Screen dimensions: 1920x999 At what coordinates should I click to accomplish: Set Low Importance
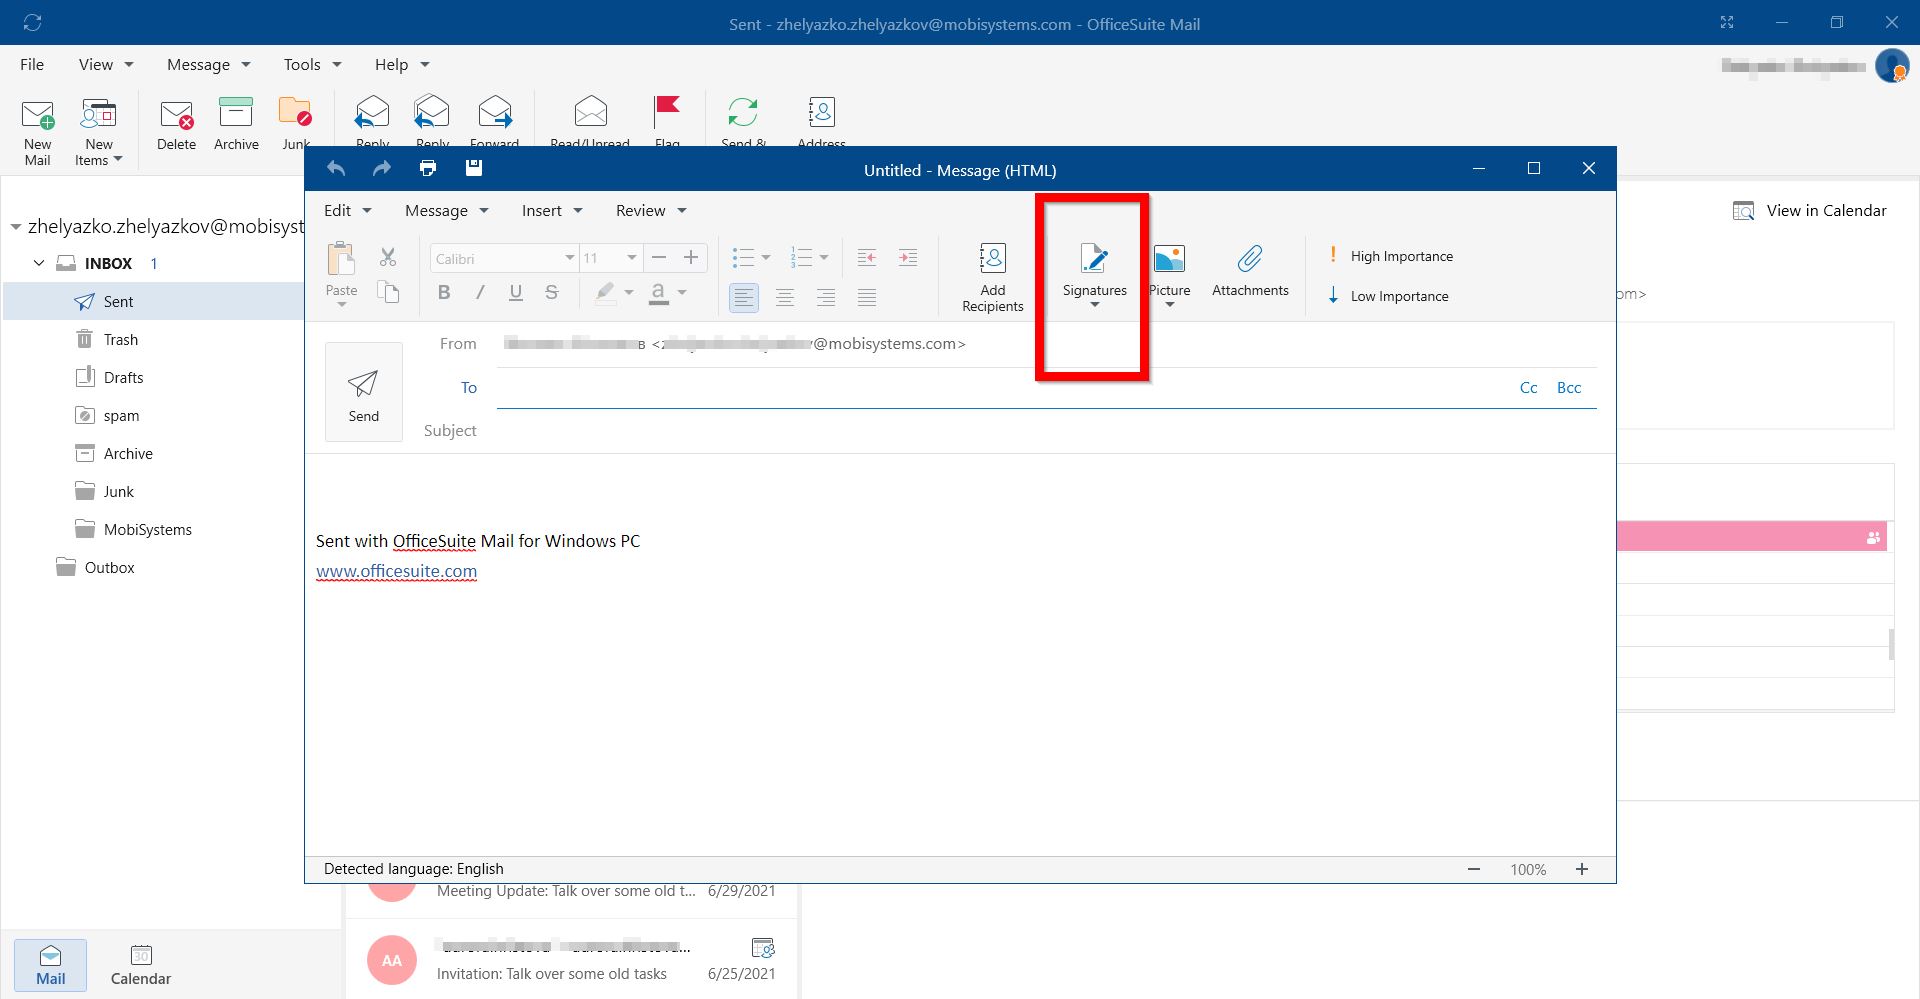[x=1388, y=296]
